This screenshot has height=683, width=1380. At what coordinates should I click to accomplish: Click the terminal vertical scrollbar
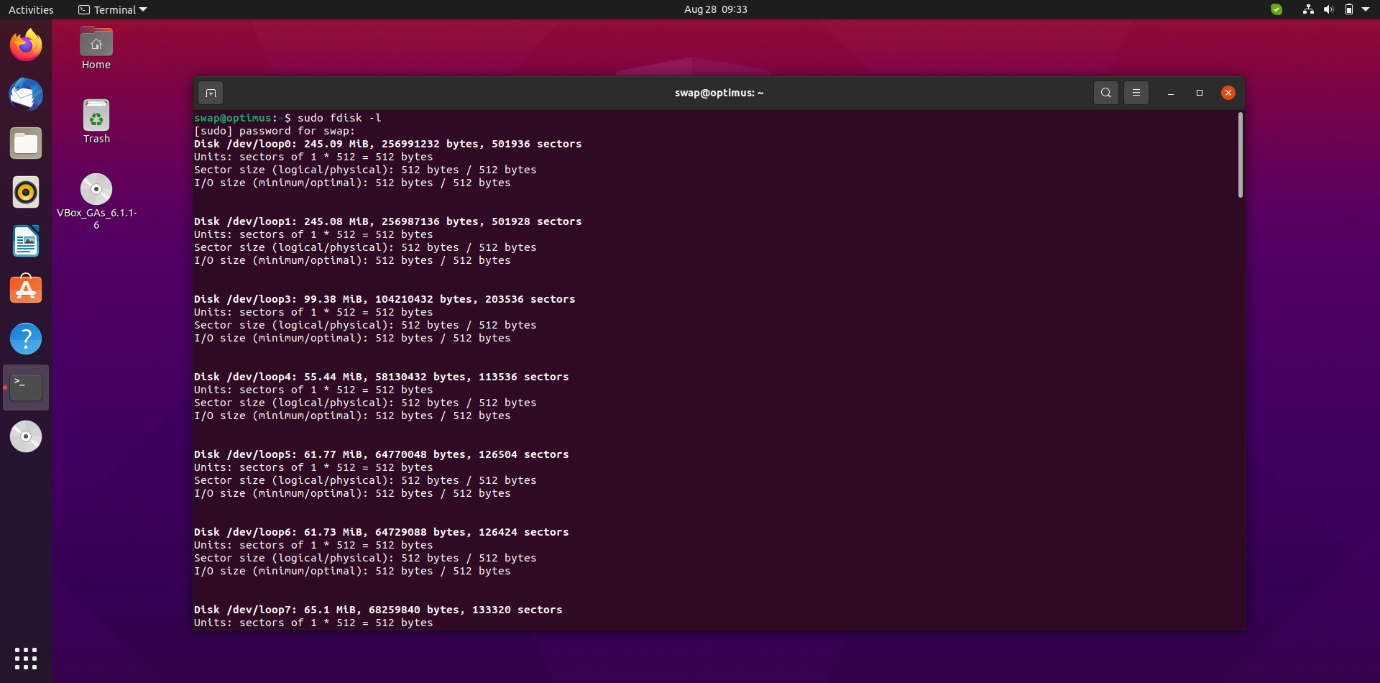click(1241, 154)
